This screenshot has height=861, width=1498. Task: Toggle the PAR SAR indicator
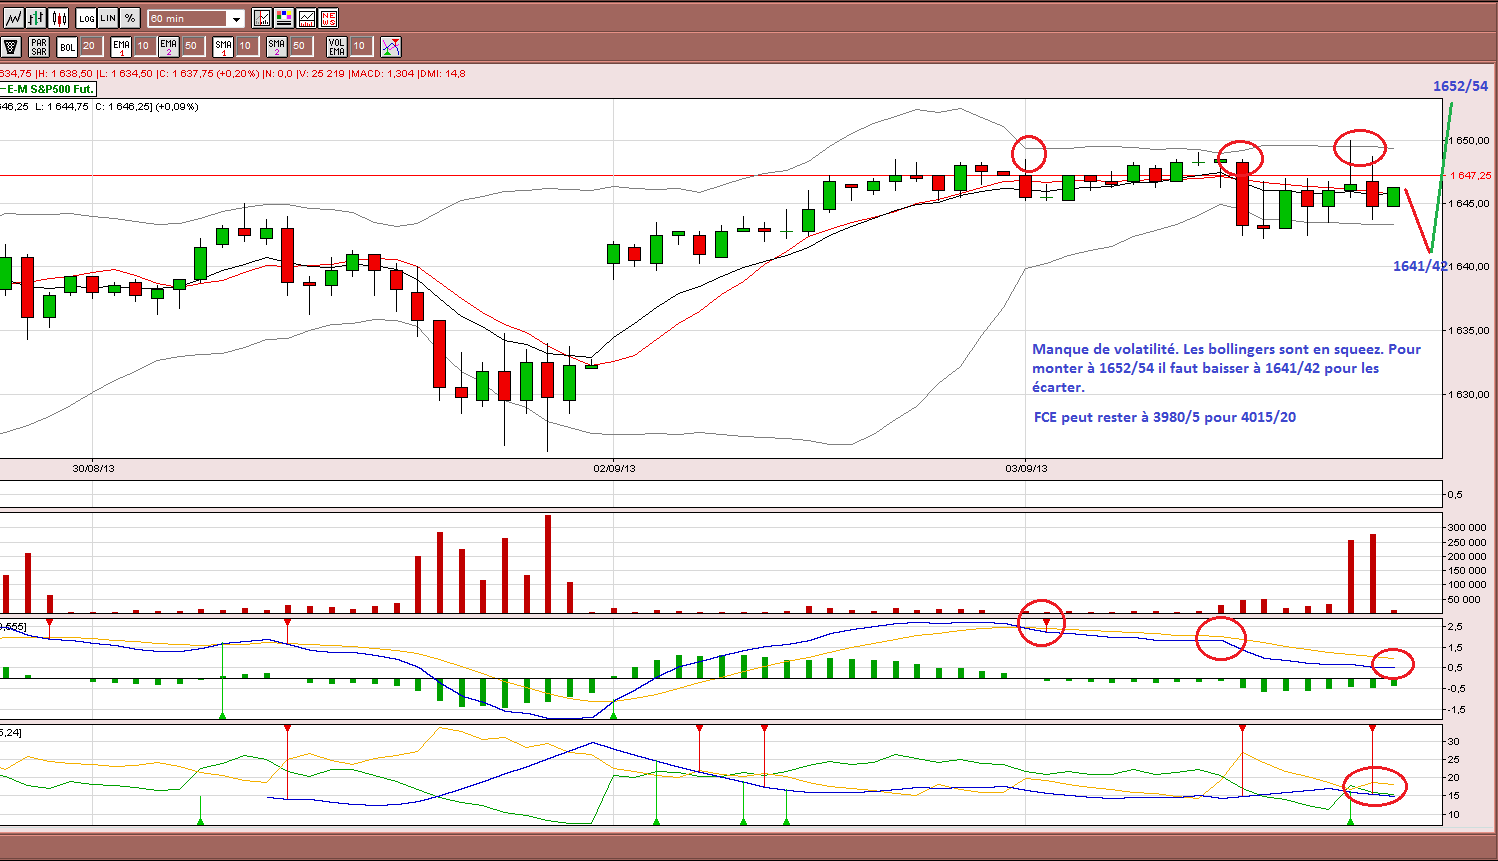39,46
